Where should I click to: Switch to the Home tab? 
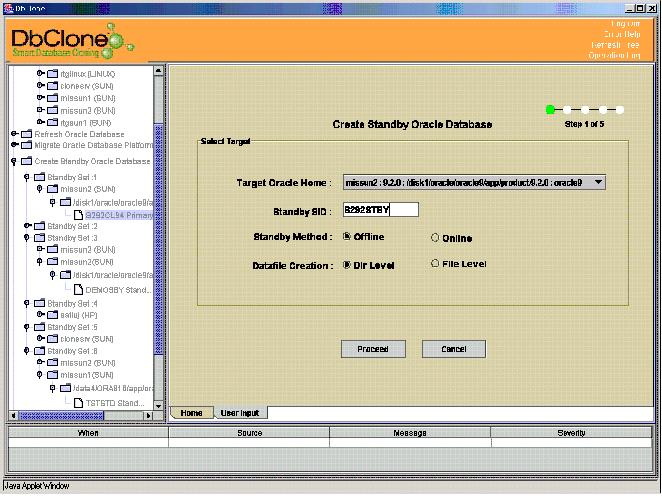tap(192, 413)
